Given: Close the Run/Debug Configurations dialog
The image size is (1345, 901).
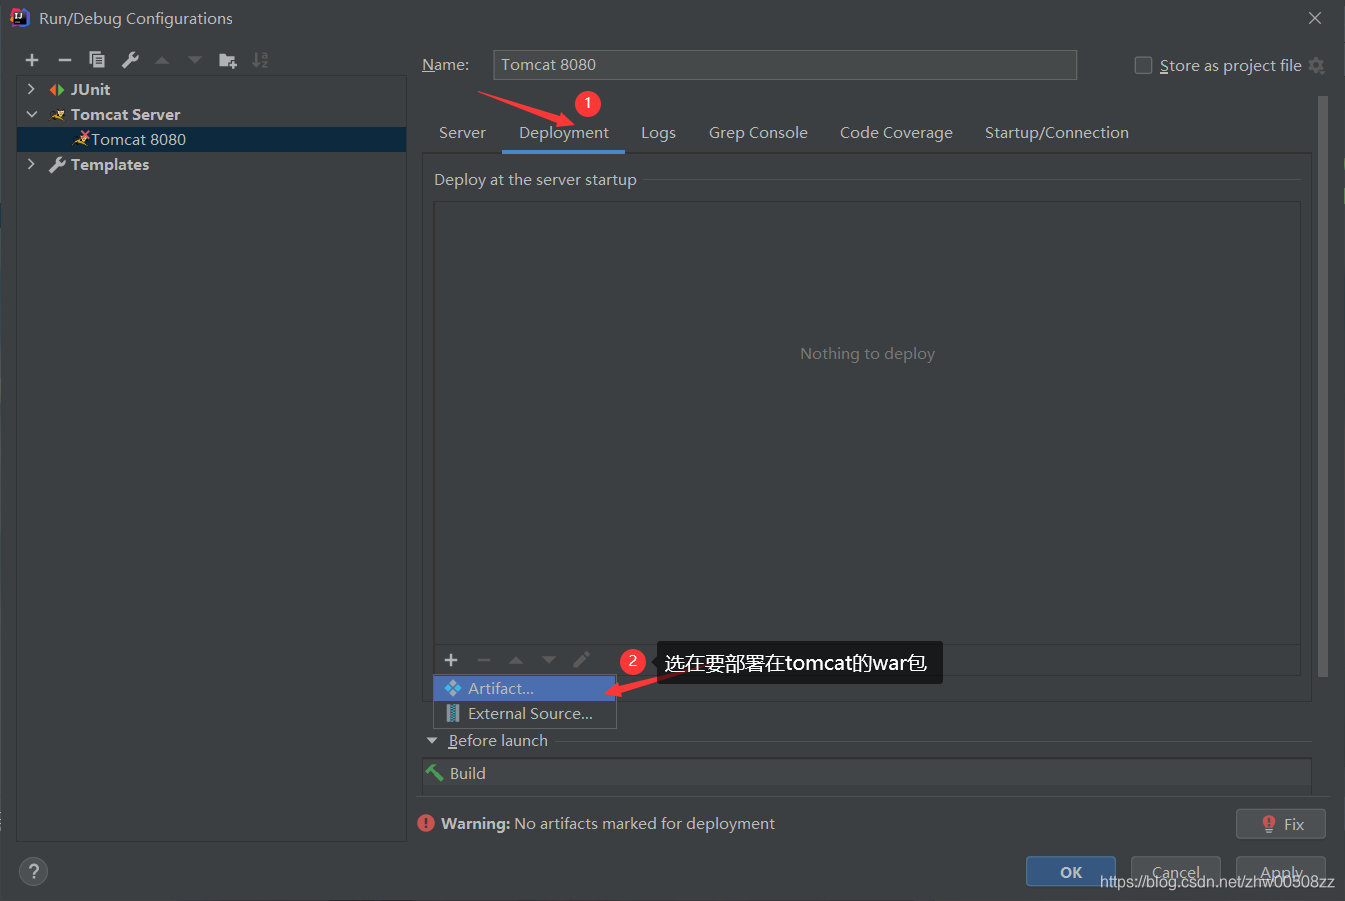Looking at the screenshot, I should 1315,18.
